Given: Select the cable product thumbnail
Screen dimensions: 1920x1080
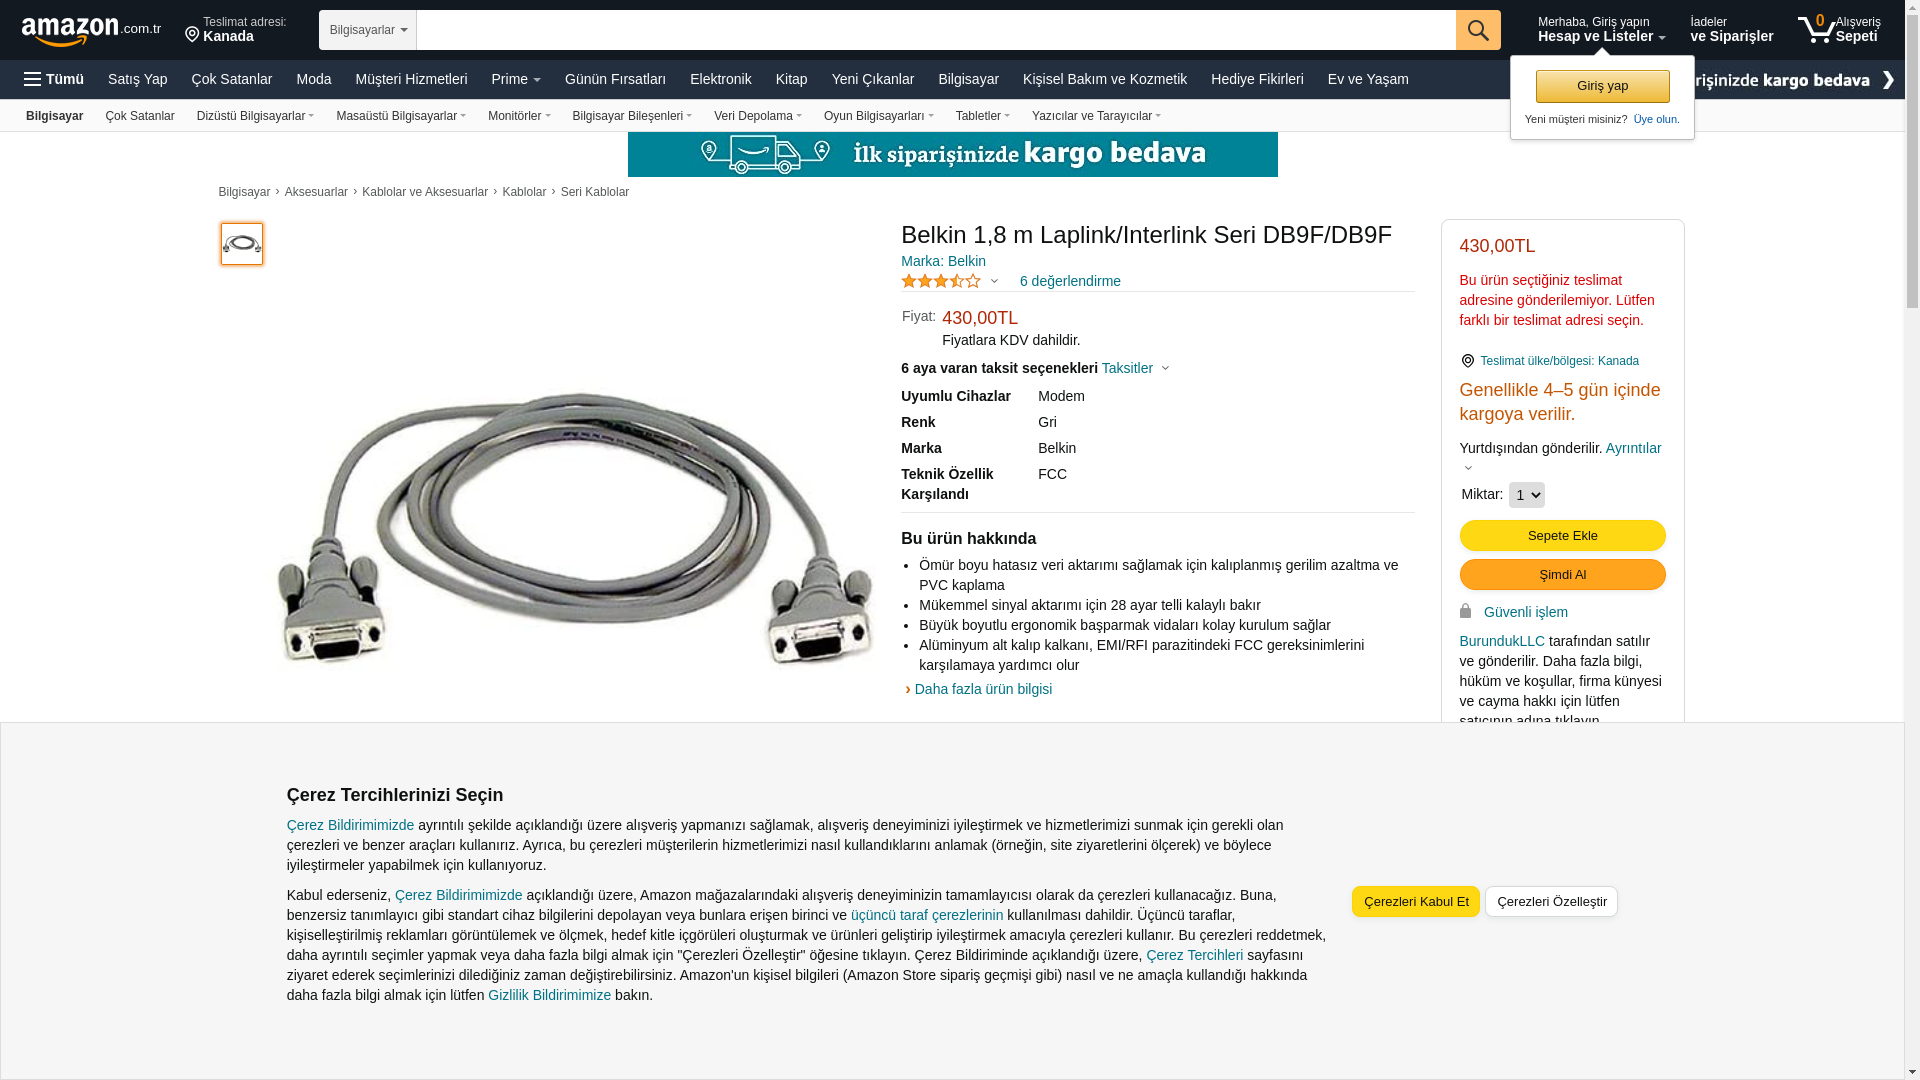Looking at the screenshot, I should (242, 244).
